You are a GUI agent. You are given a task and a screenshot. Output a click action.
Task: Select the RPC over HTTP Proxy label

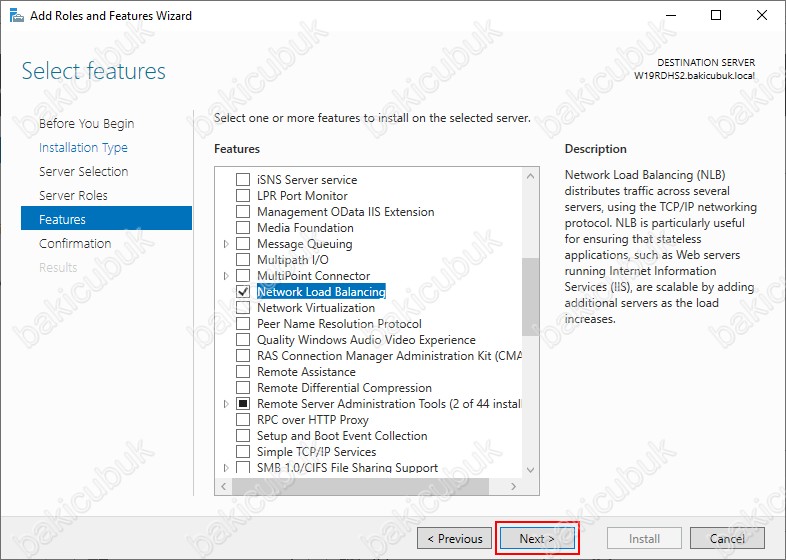(x=313, y=420)
